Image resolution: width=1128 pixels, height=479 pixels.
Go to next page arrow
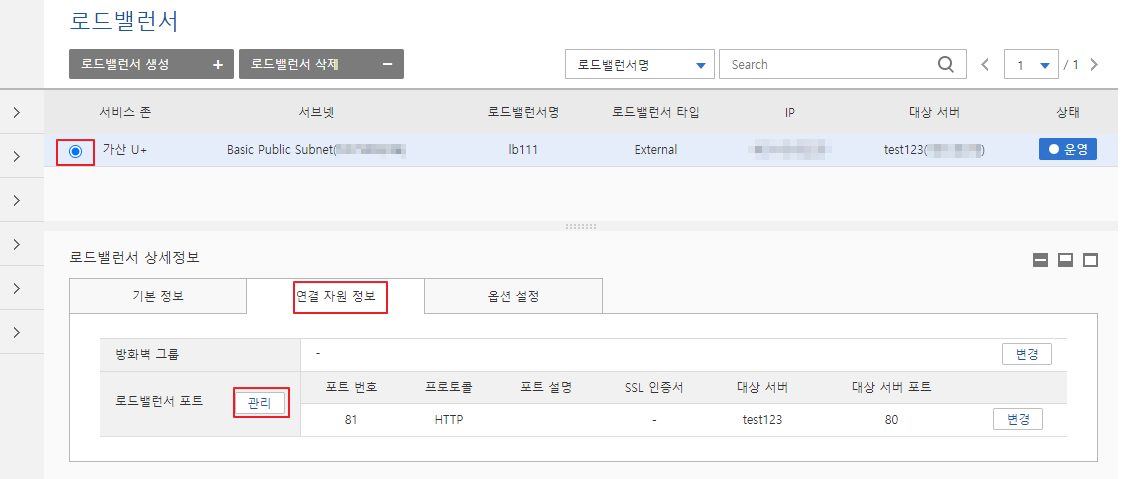coord(1094,65)
